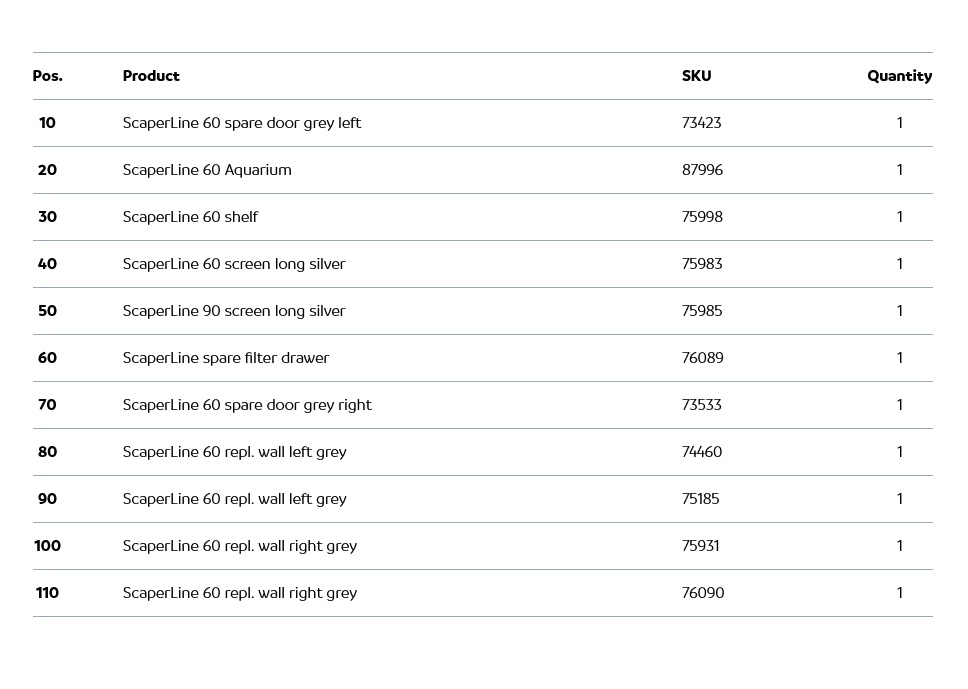Click the Quantity column header
This screenshot has height=689, width=968.
coord(899,76)
